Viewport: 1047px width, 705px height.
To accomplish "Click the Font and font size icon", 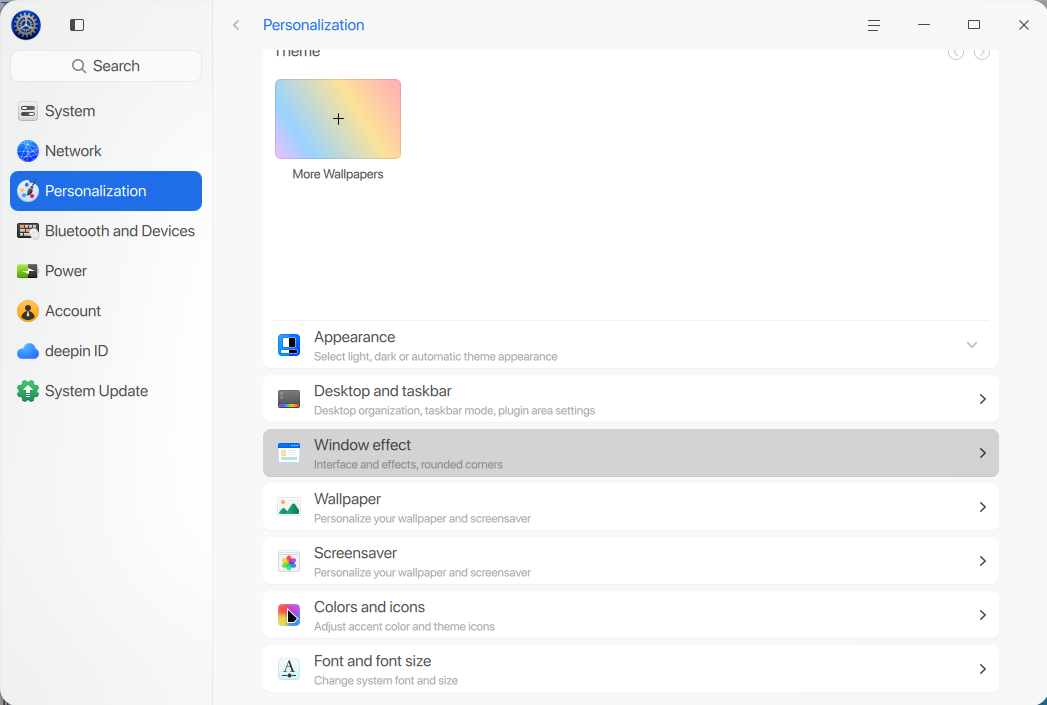I will coord(289,670).
